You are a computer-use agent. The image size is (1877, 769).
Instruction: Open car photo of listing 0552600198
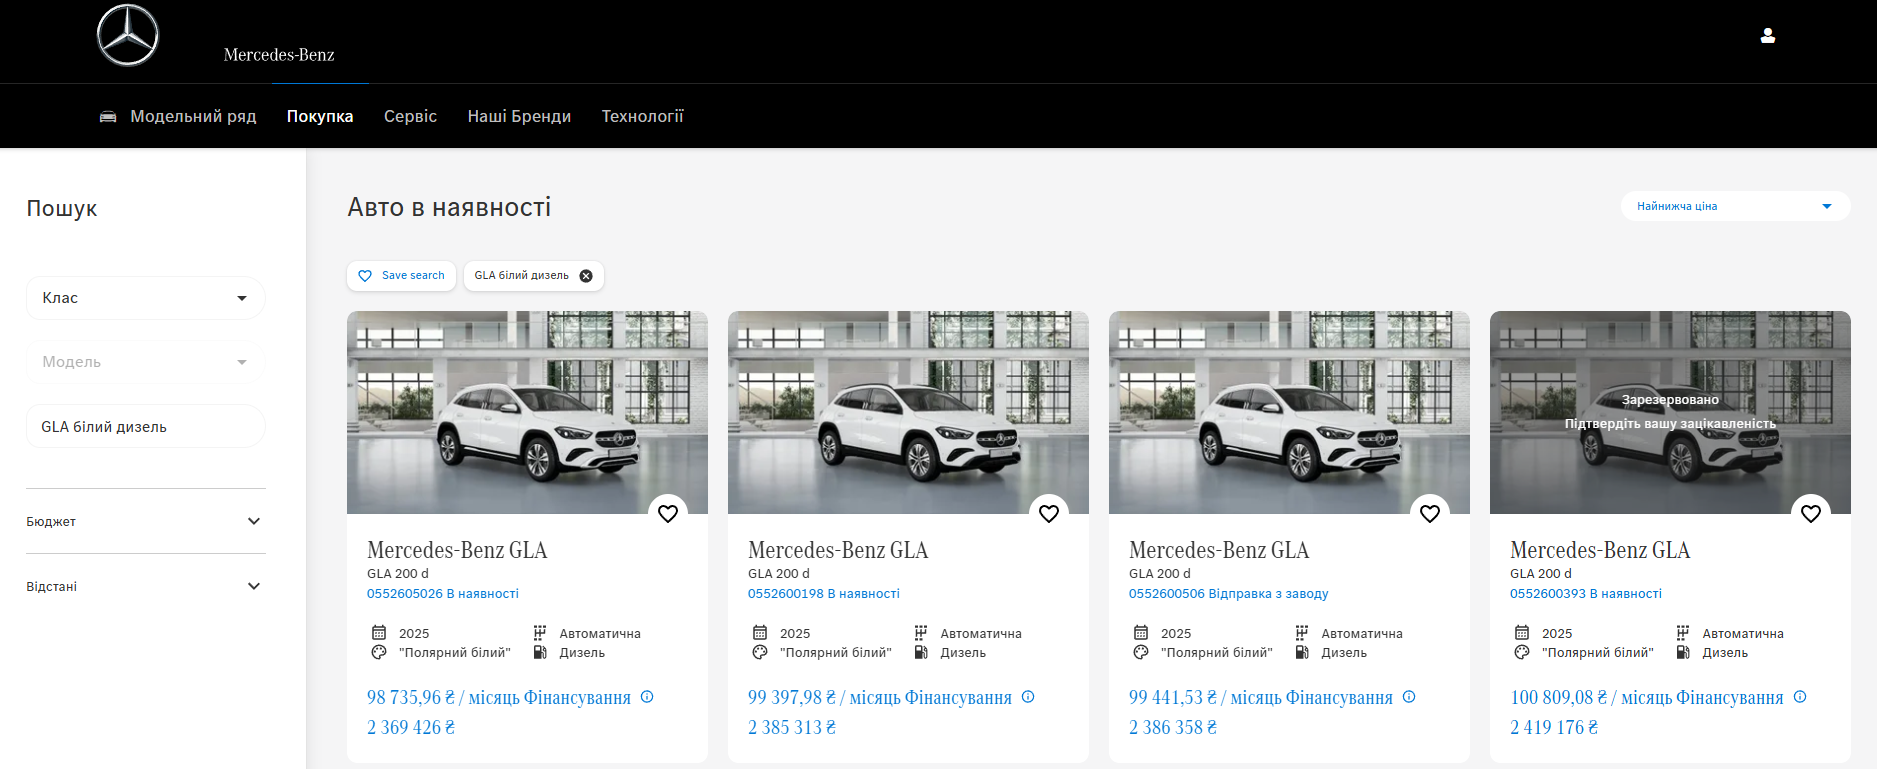[908, 412]
